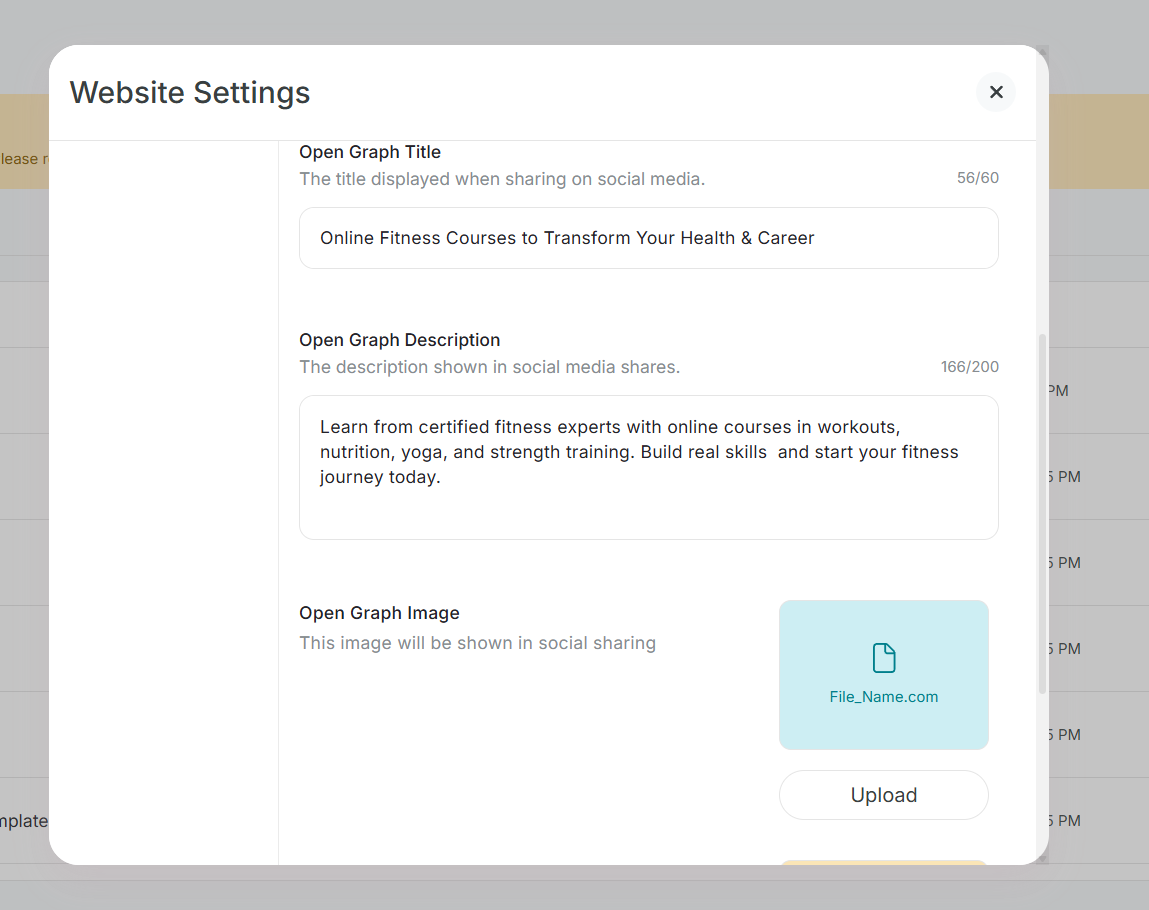The width and height of the screenshot is (1149, 910).
Task: Grab the dialog's vertical scrollbar thumb
Action: (x=1043, y=512)
